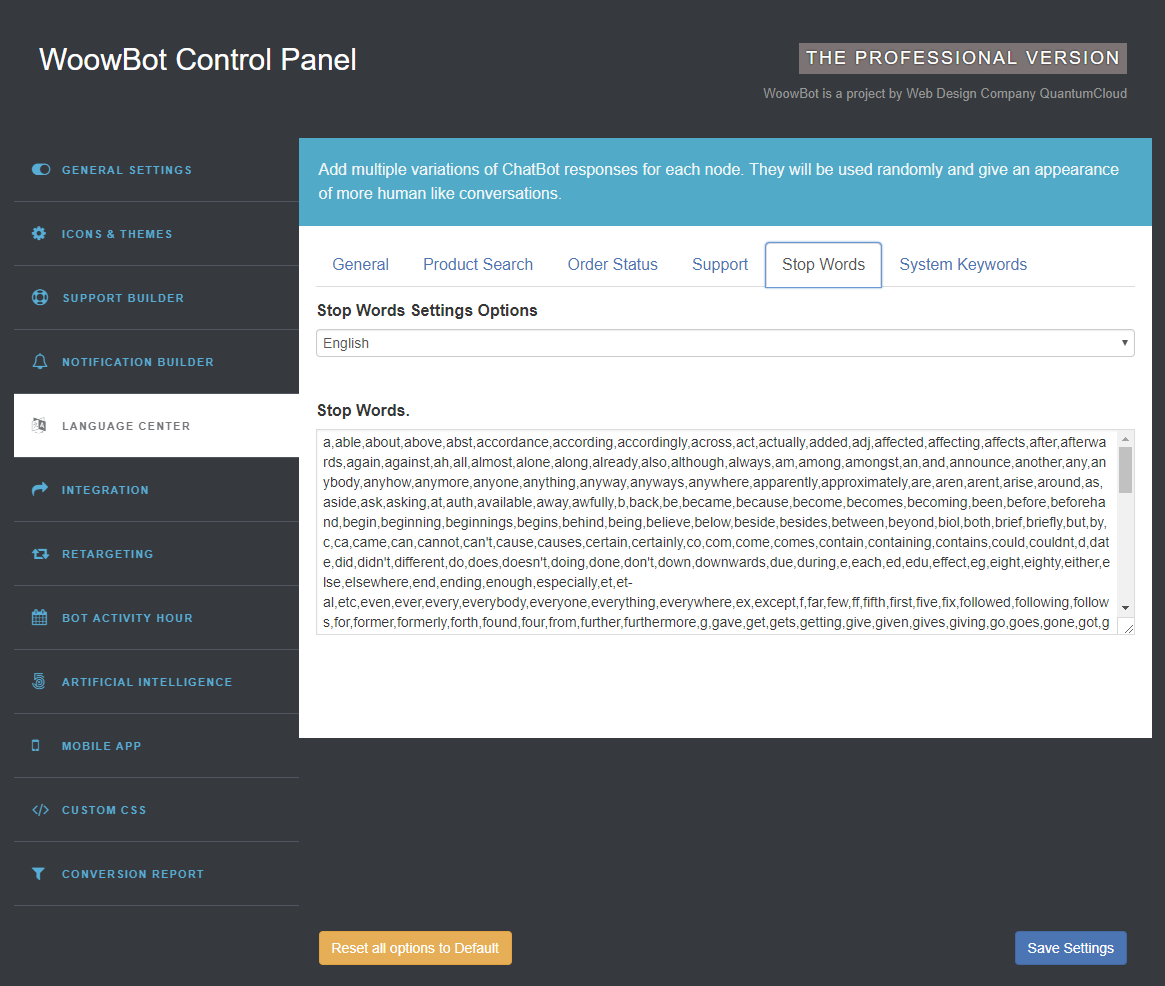Click the Stop Words textarea scrollbar thumb
1165x986 pixels.
pos(1126,470)
